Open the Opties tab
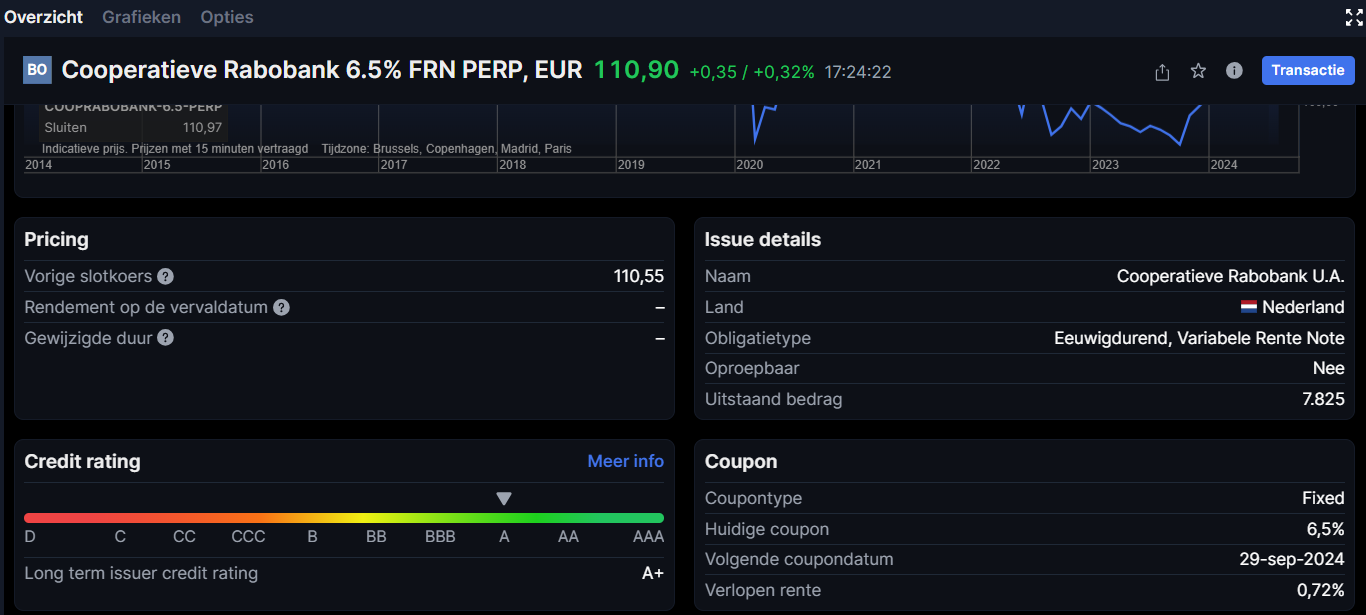1366x615 pixels. coord(227,17)
